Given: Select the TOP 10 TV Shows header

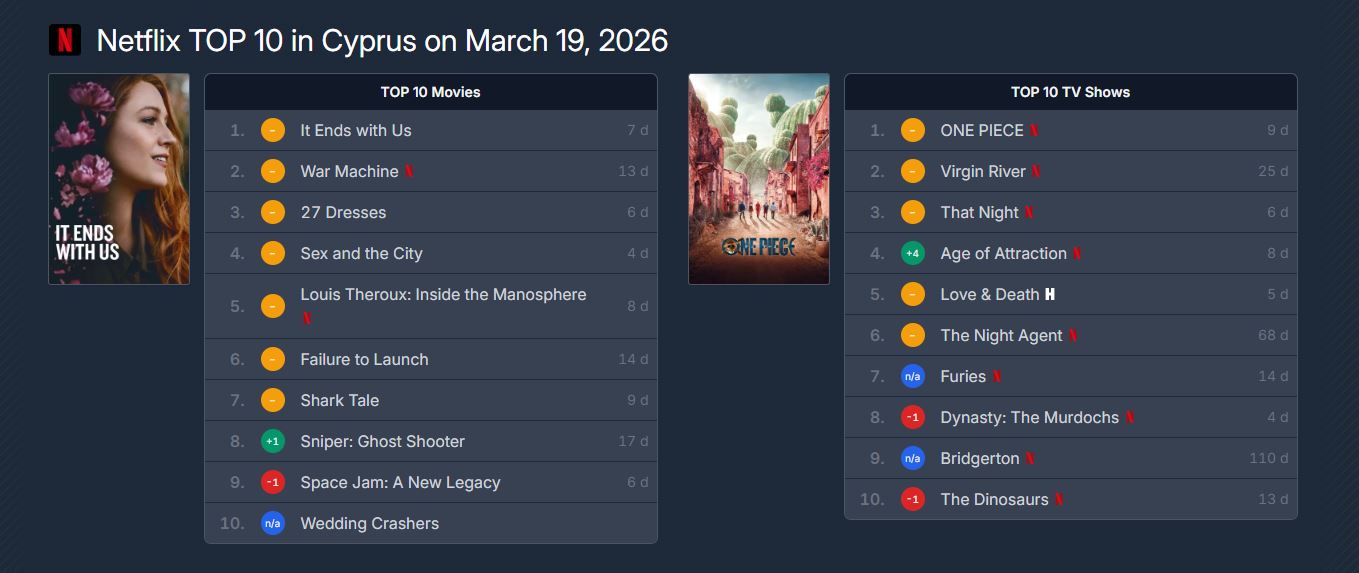Looking at the screenshot, I should click(x=1070, y=92).
